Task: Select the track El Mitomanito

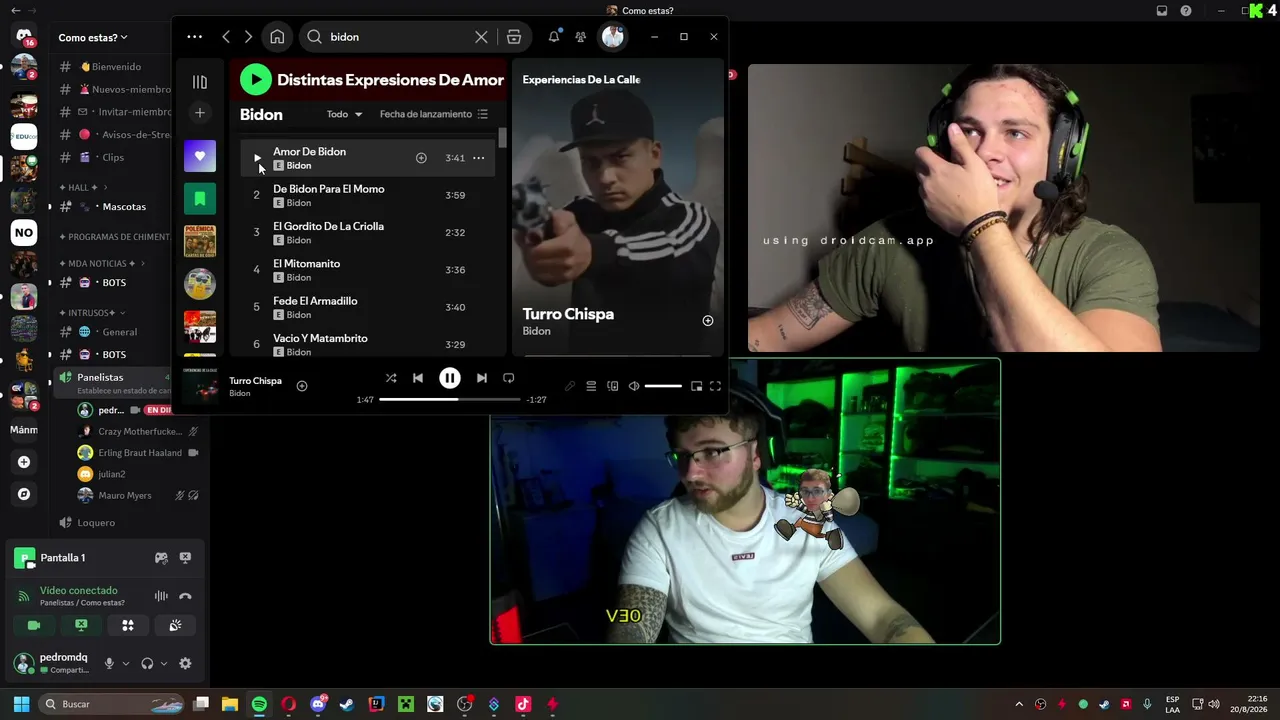Action: click(368, 270)
